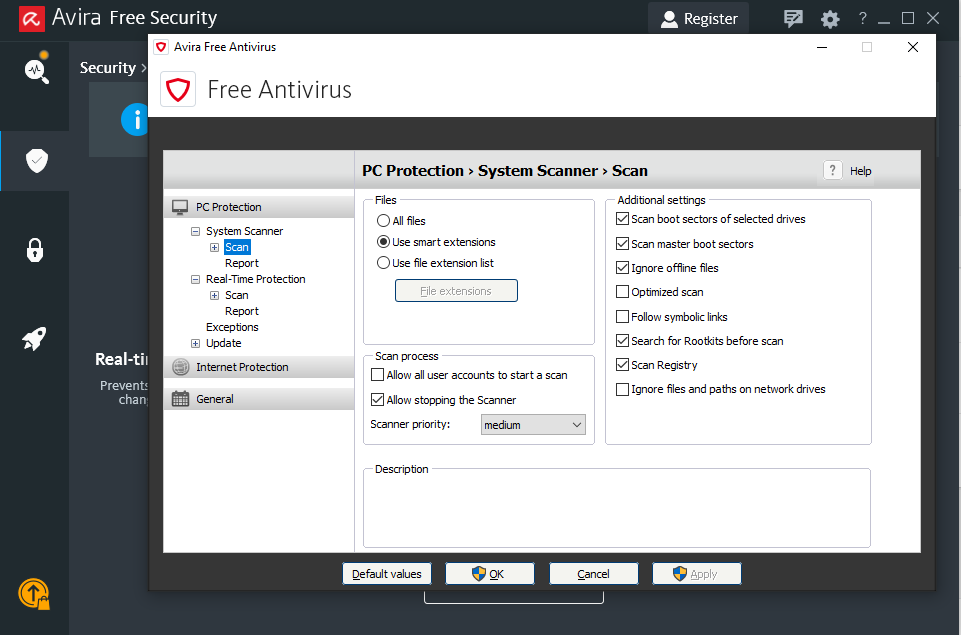Screen dimensions: 961x635
Task: Select Exceptions in the settings tree
Action: (232, 327)
